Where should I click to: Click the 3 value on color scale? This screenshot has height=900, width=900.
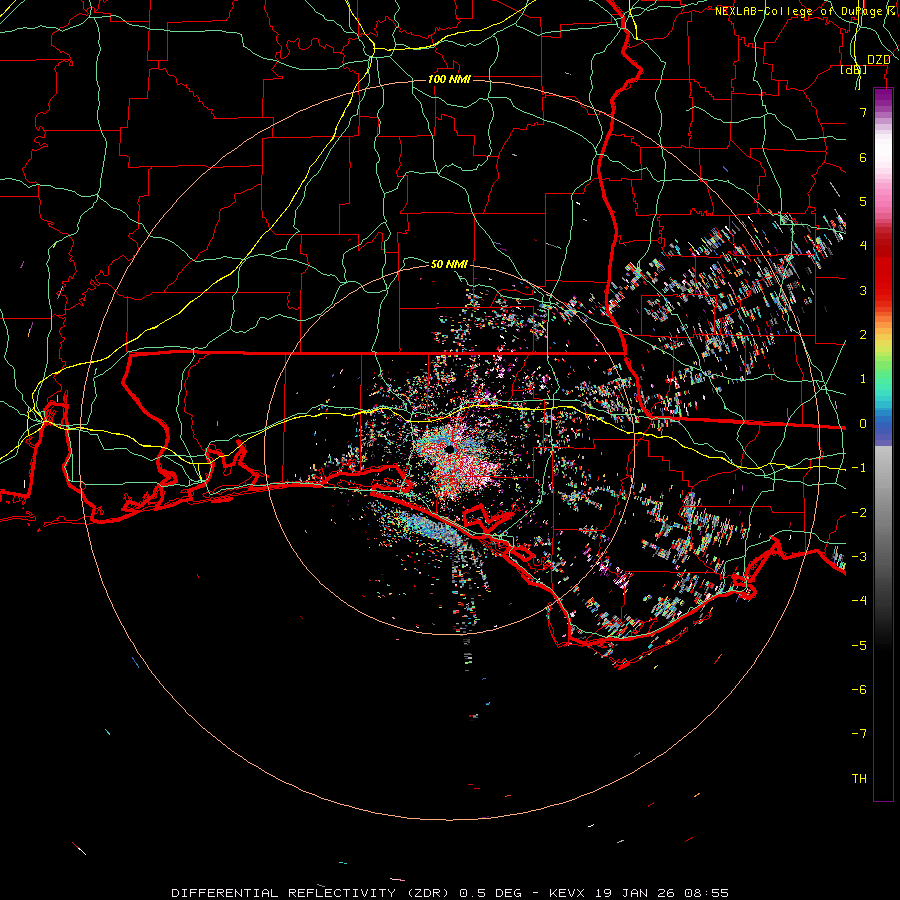click(863, 290)
